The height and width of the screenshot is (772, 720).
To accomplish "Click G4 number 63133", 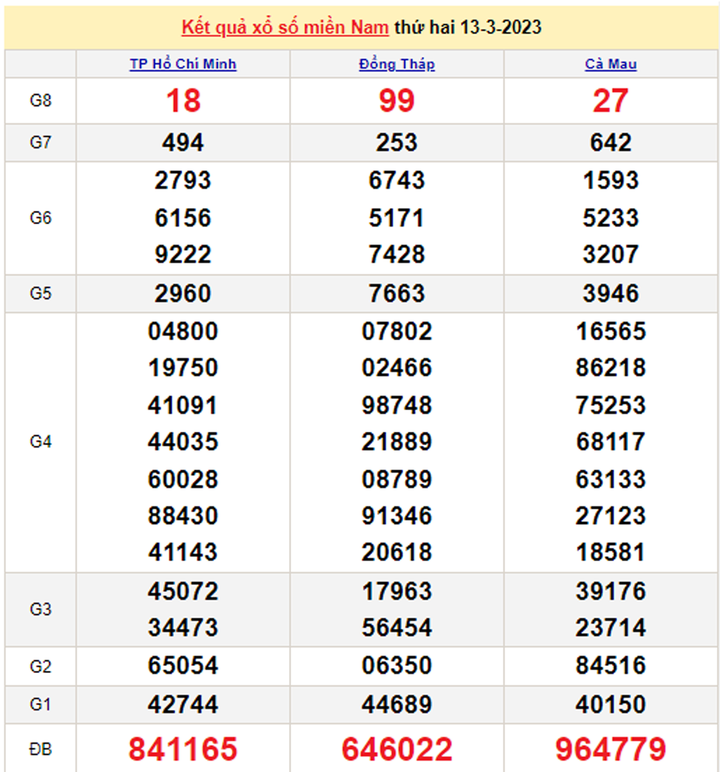I will [611, 479].
